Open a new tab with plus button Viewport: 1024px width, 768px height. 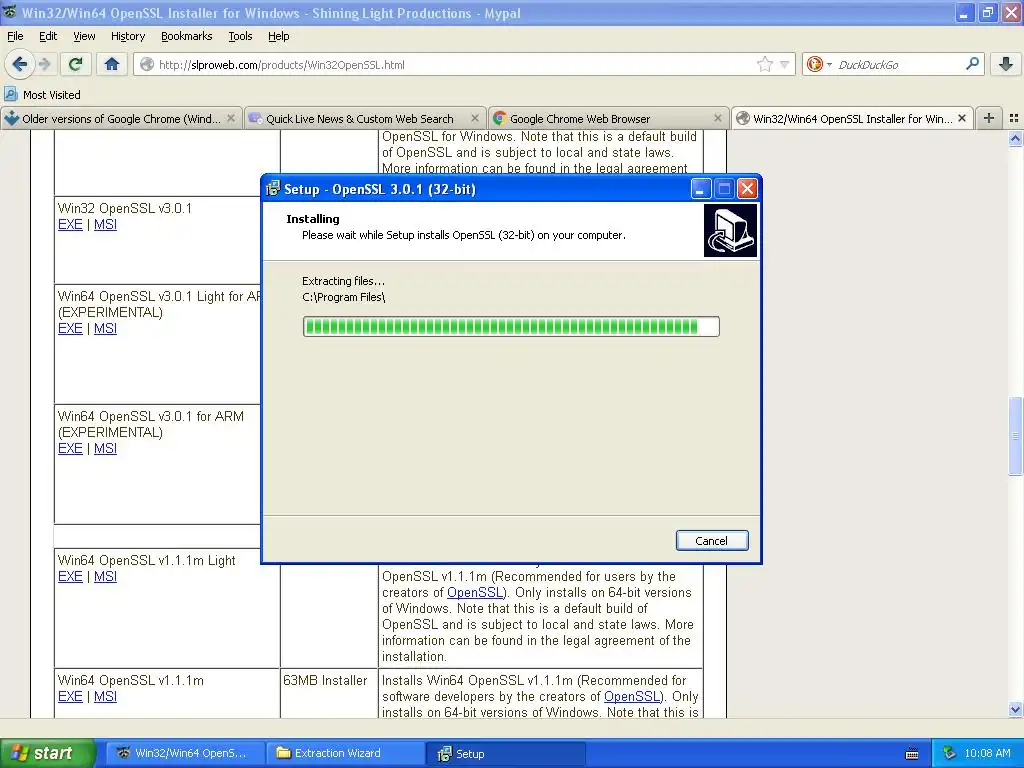[x=989, y=118]
